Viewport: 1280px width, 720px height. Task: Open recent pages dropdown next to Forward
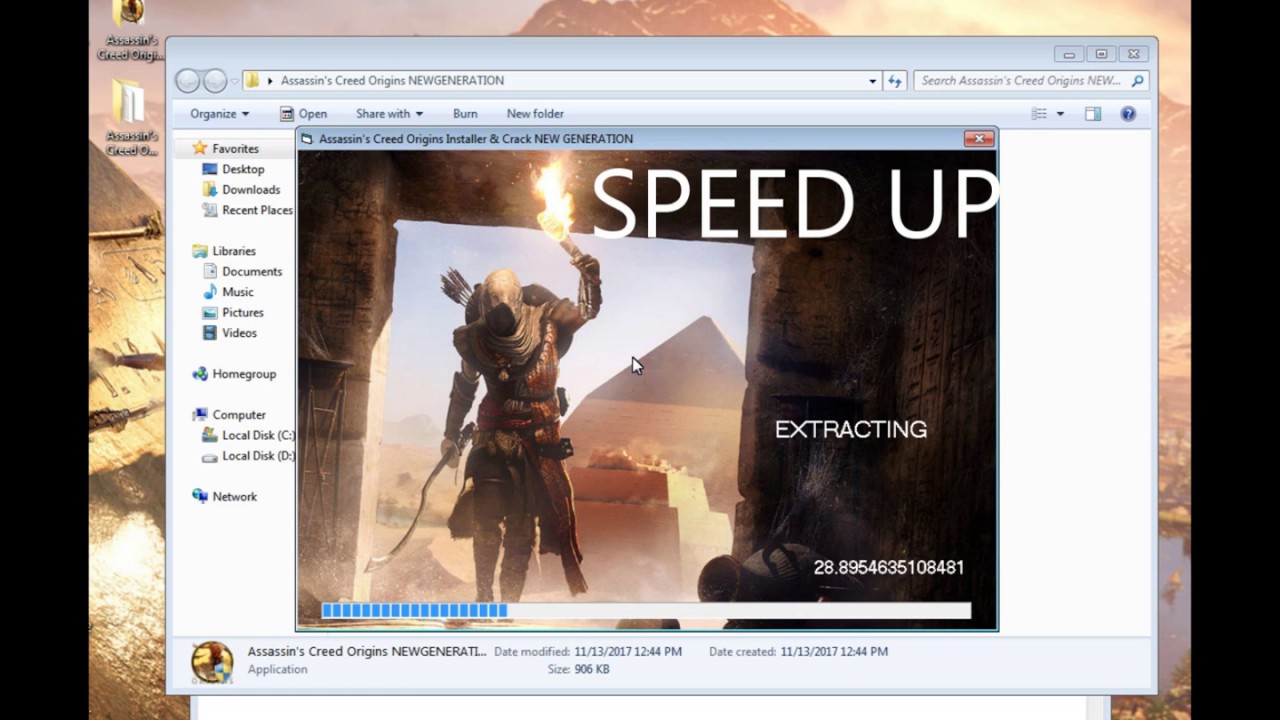[234, 81]
